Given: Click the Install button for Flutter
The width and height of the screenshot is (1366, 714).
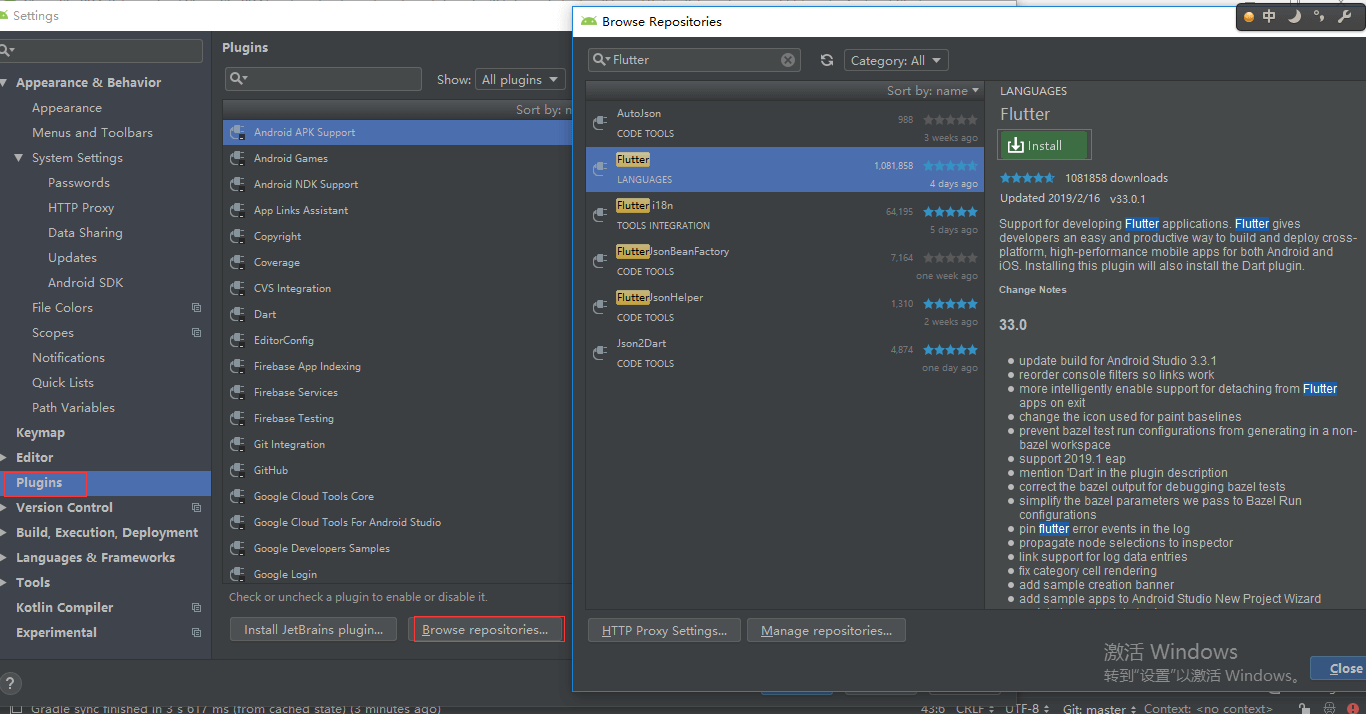Looking at the screenshot, I should click(1044, 145).
